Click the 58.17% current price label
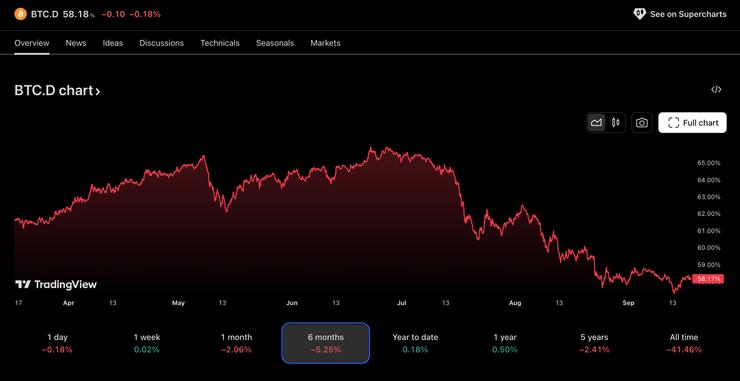 click(708, 279)
